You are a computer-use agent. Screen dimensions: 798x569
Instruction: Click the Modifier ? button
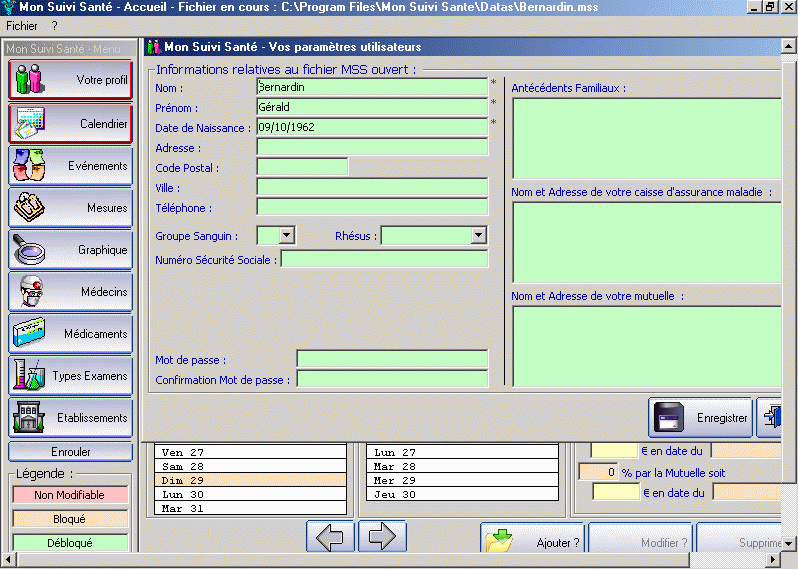click(x=641, y=538)
